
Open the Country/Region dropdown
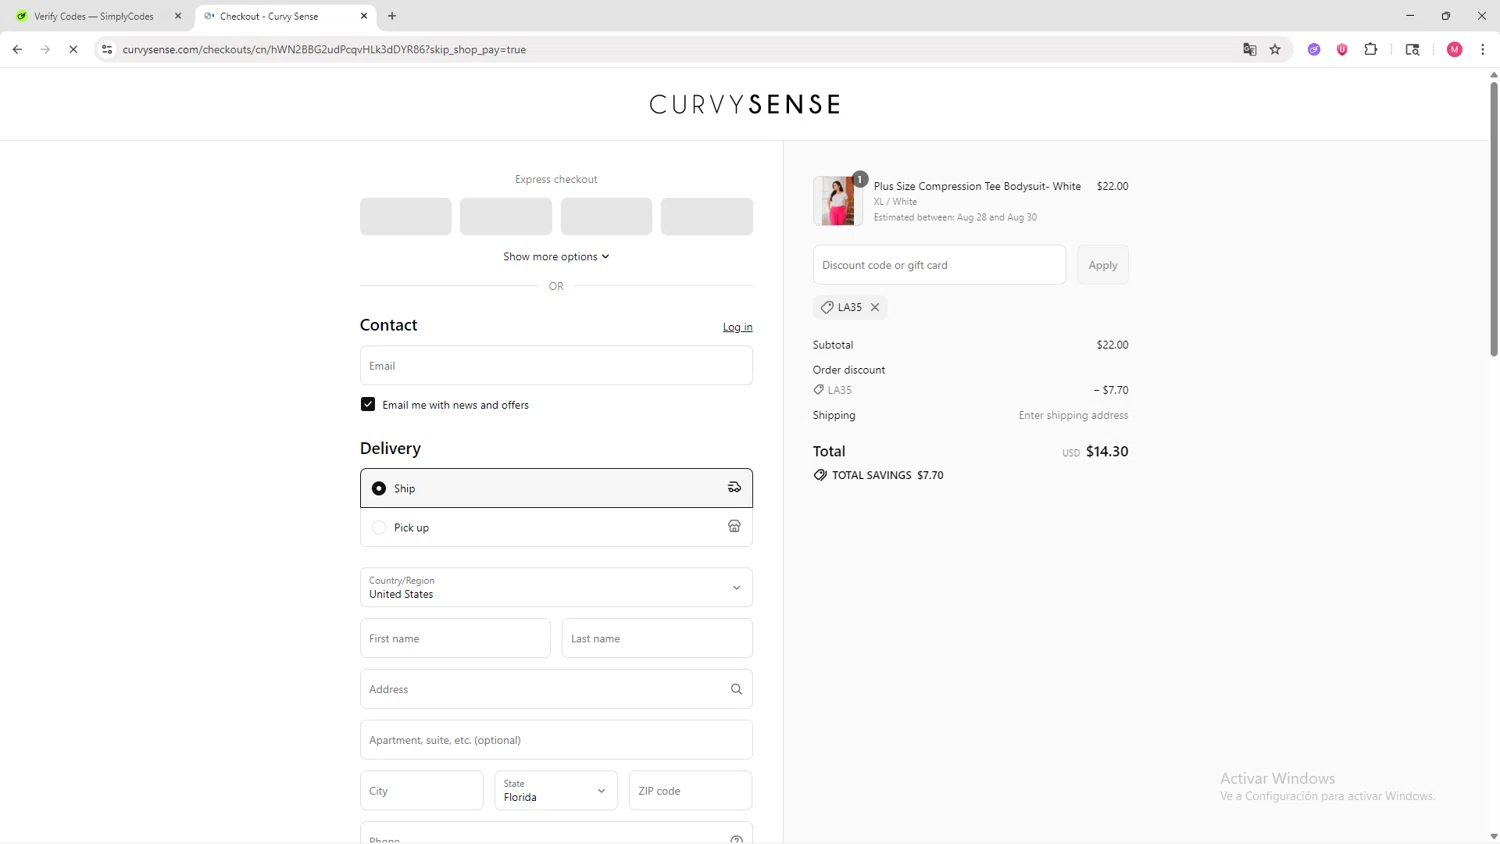(556, 587)
